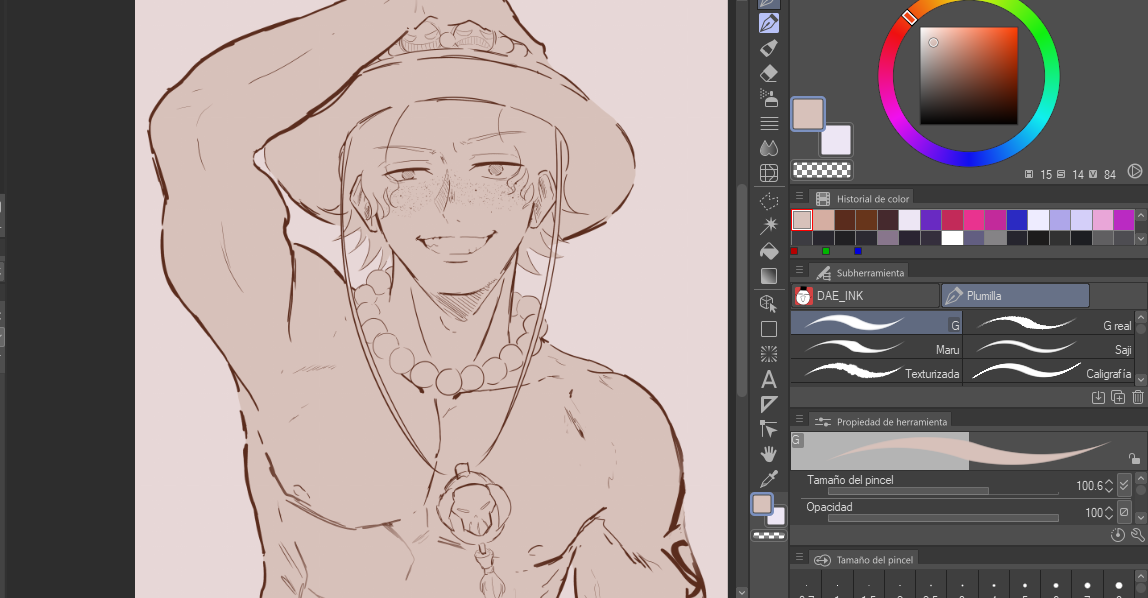Screen dimensions: 1148x598
Task: Open the Historial de color panel menu
Action: pos(800,196)
